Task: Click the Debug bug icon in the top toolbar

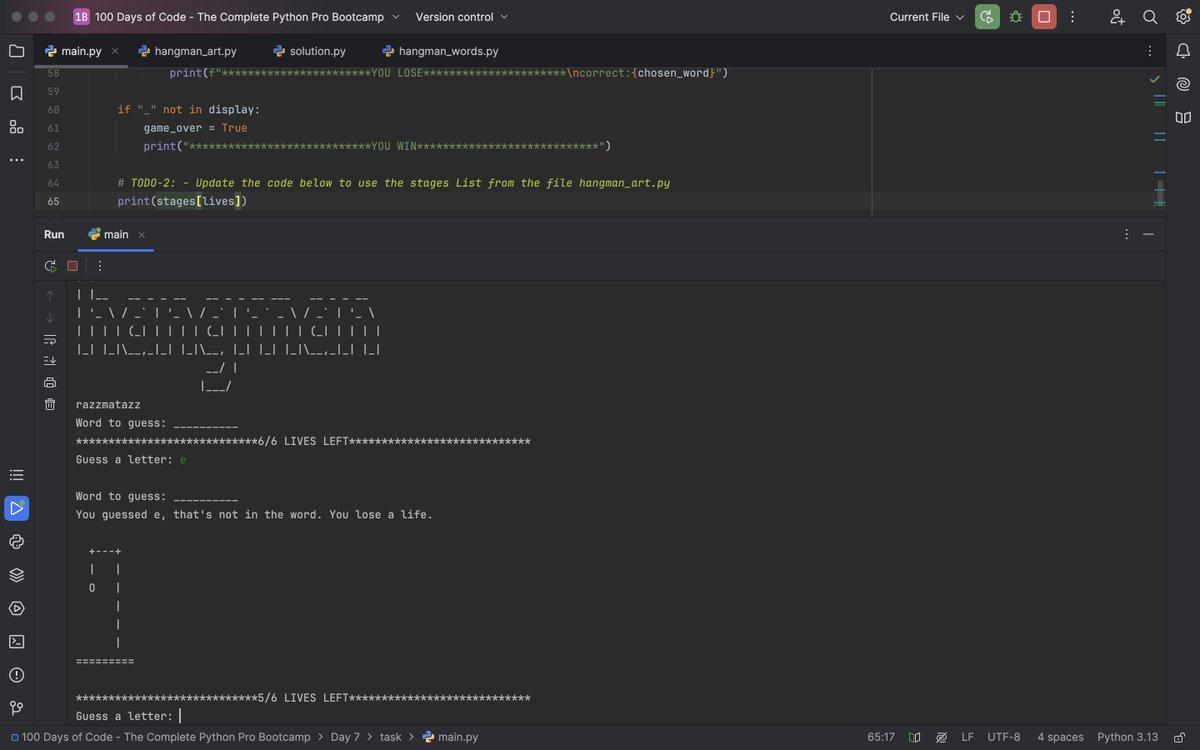Action: tap(1016, 17)
